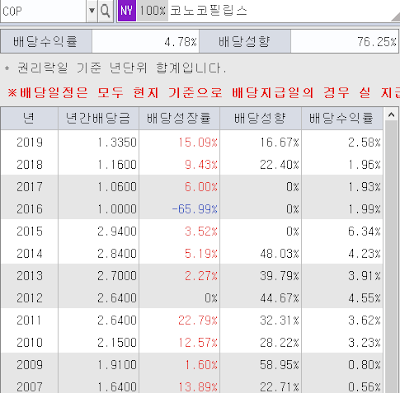Select the 2019 year row

pos(192,142)
